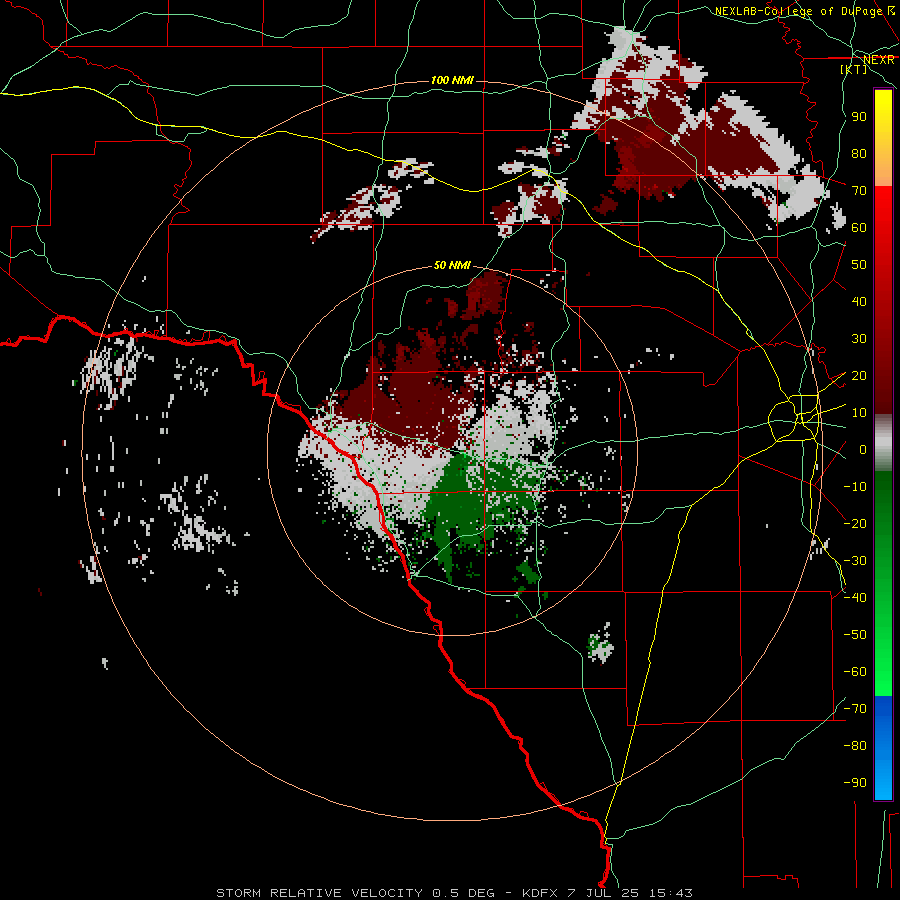This screenshot has height=900, width=900.
Task: Click the '100 NMI' range ring label
Action: click(452, 80)
